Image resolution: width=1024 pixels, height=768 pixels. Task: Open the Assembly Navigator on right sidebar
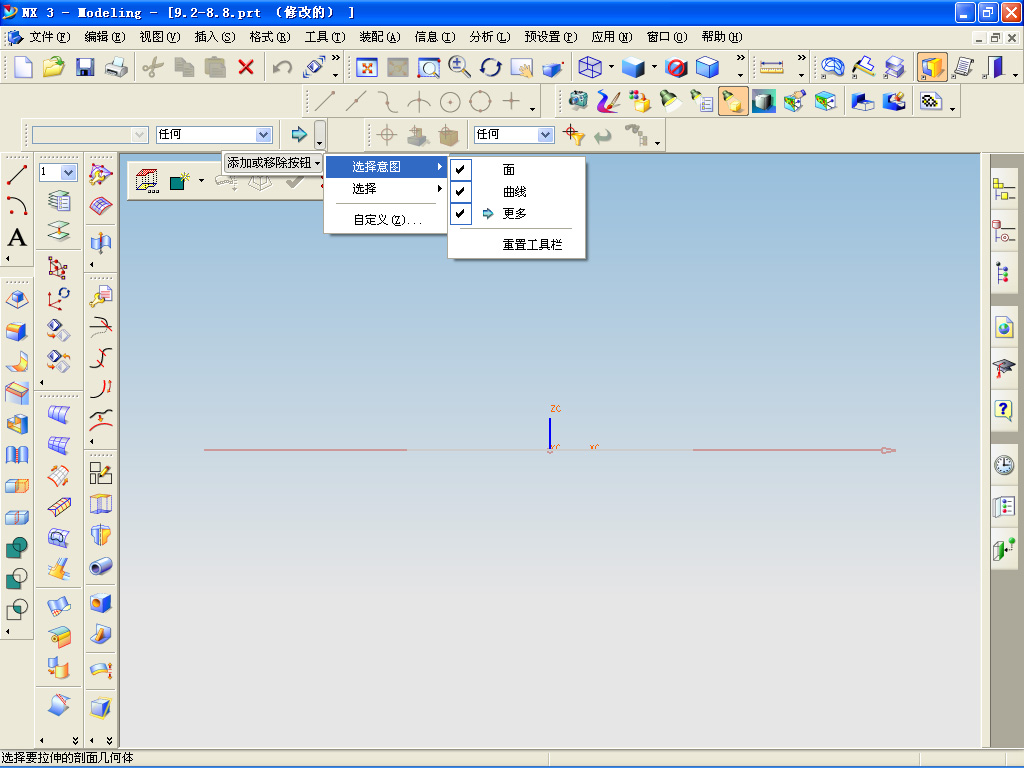(x=1004, y=189)
